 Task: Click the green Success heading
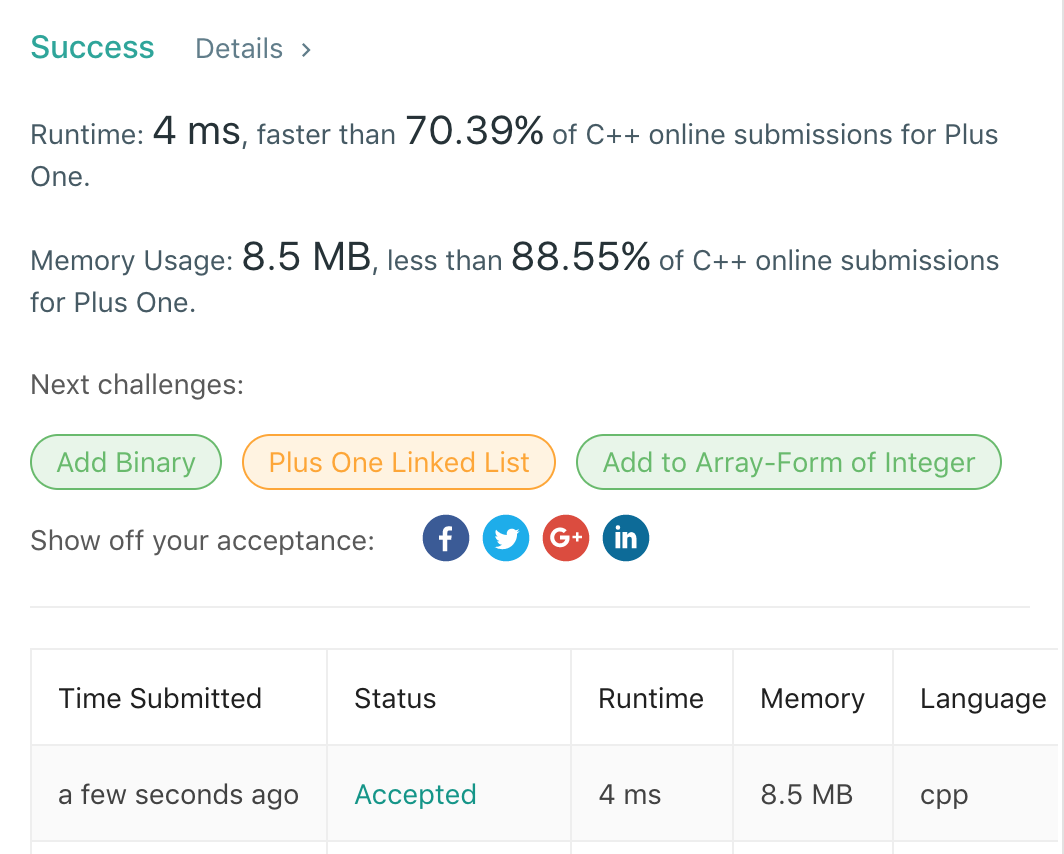point(92,47)
